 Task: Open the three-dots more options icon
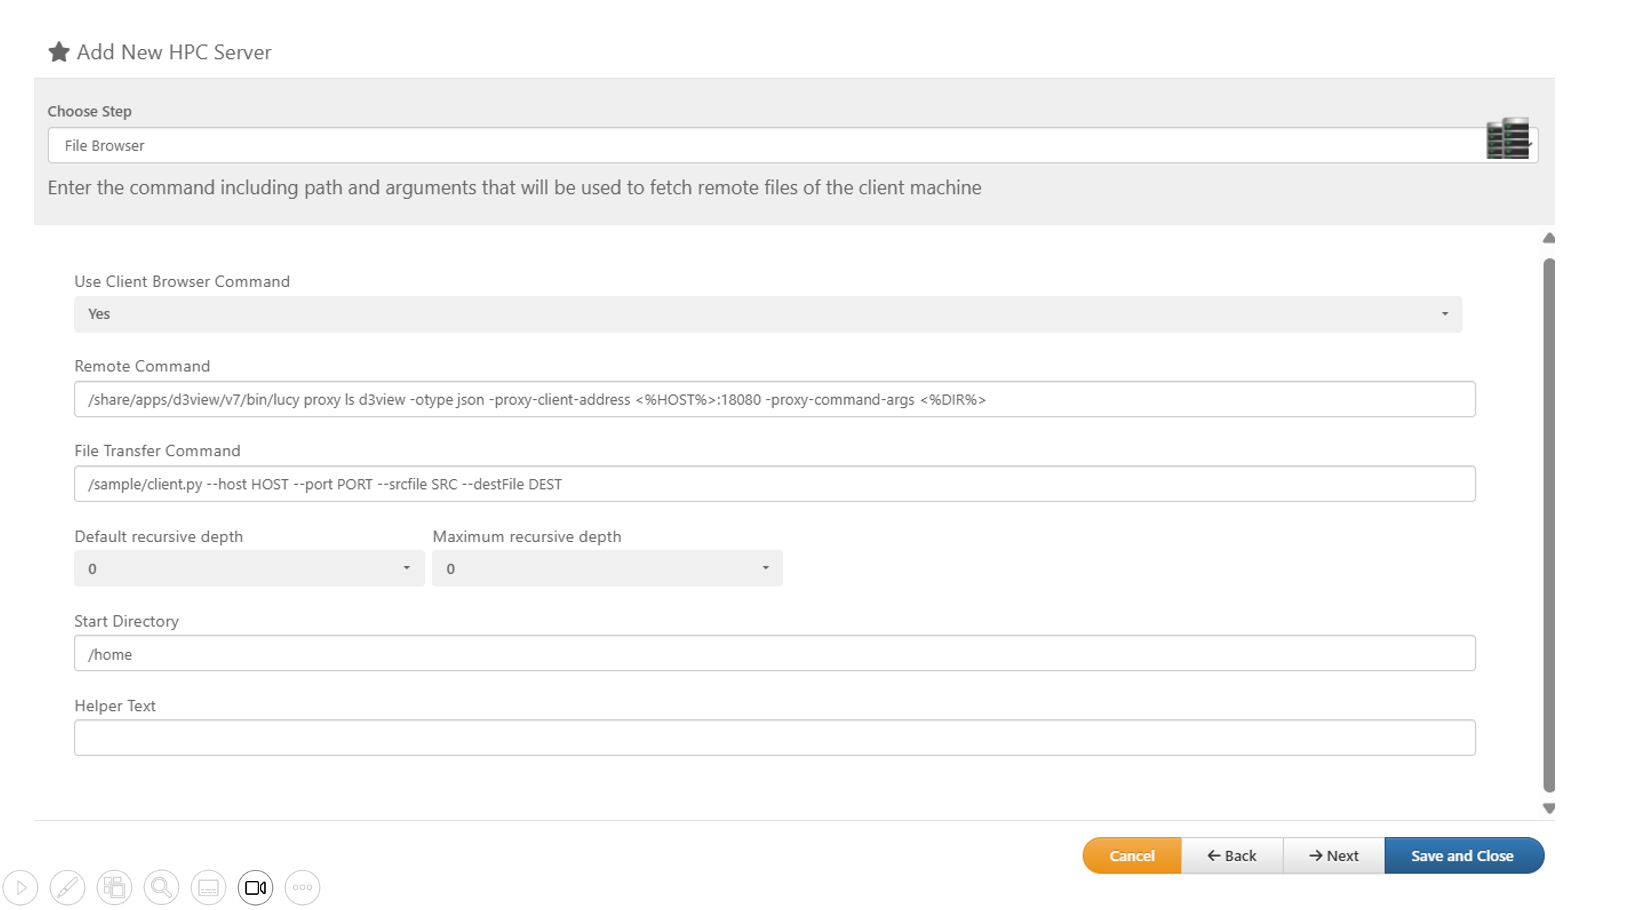[302, 887]
